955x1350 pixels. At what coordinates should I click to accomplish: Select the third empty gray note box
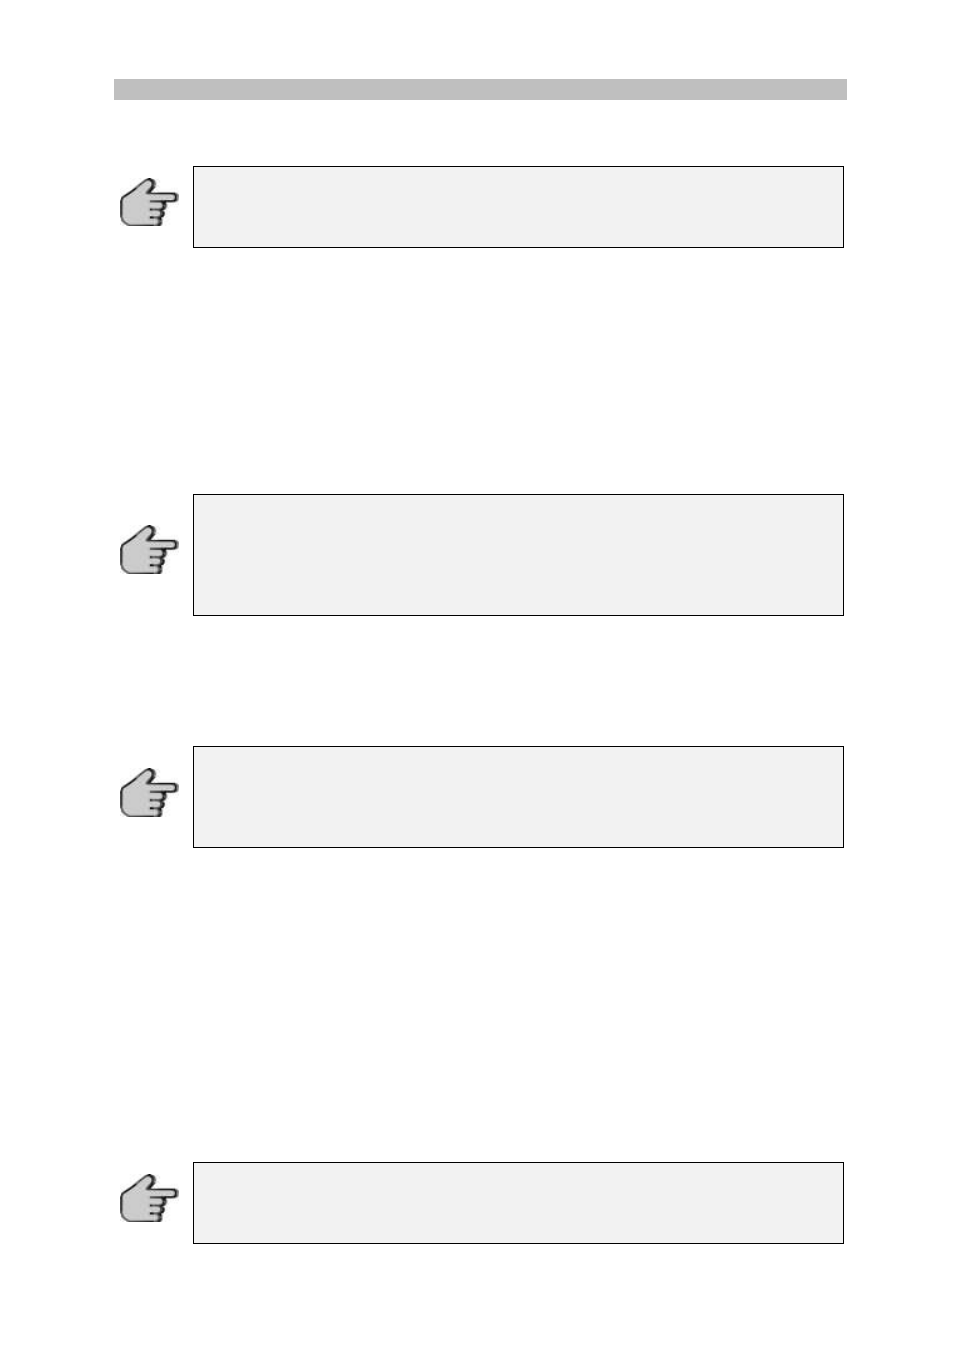(x=518, y=797)
